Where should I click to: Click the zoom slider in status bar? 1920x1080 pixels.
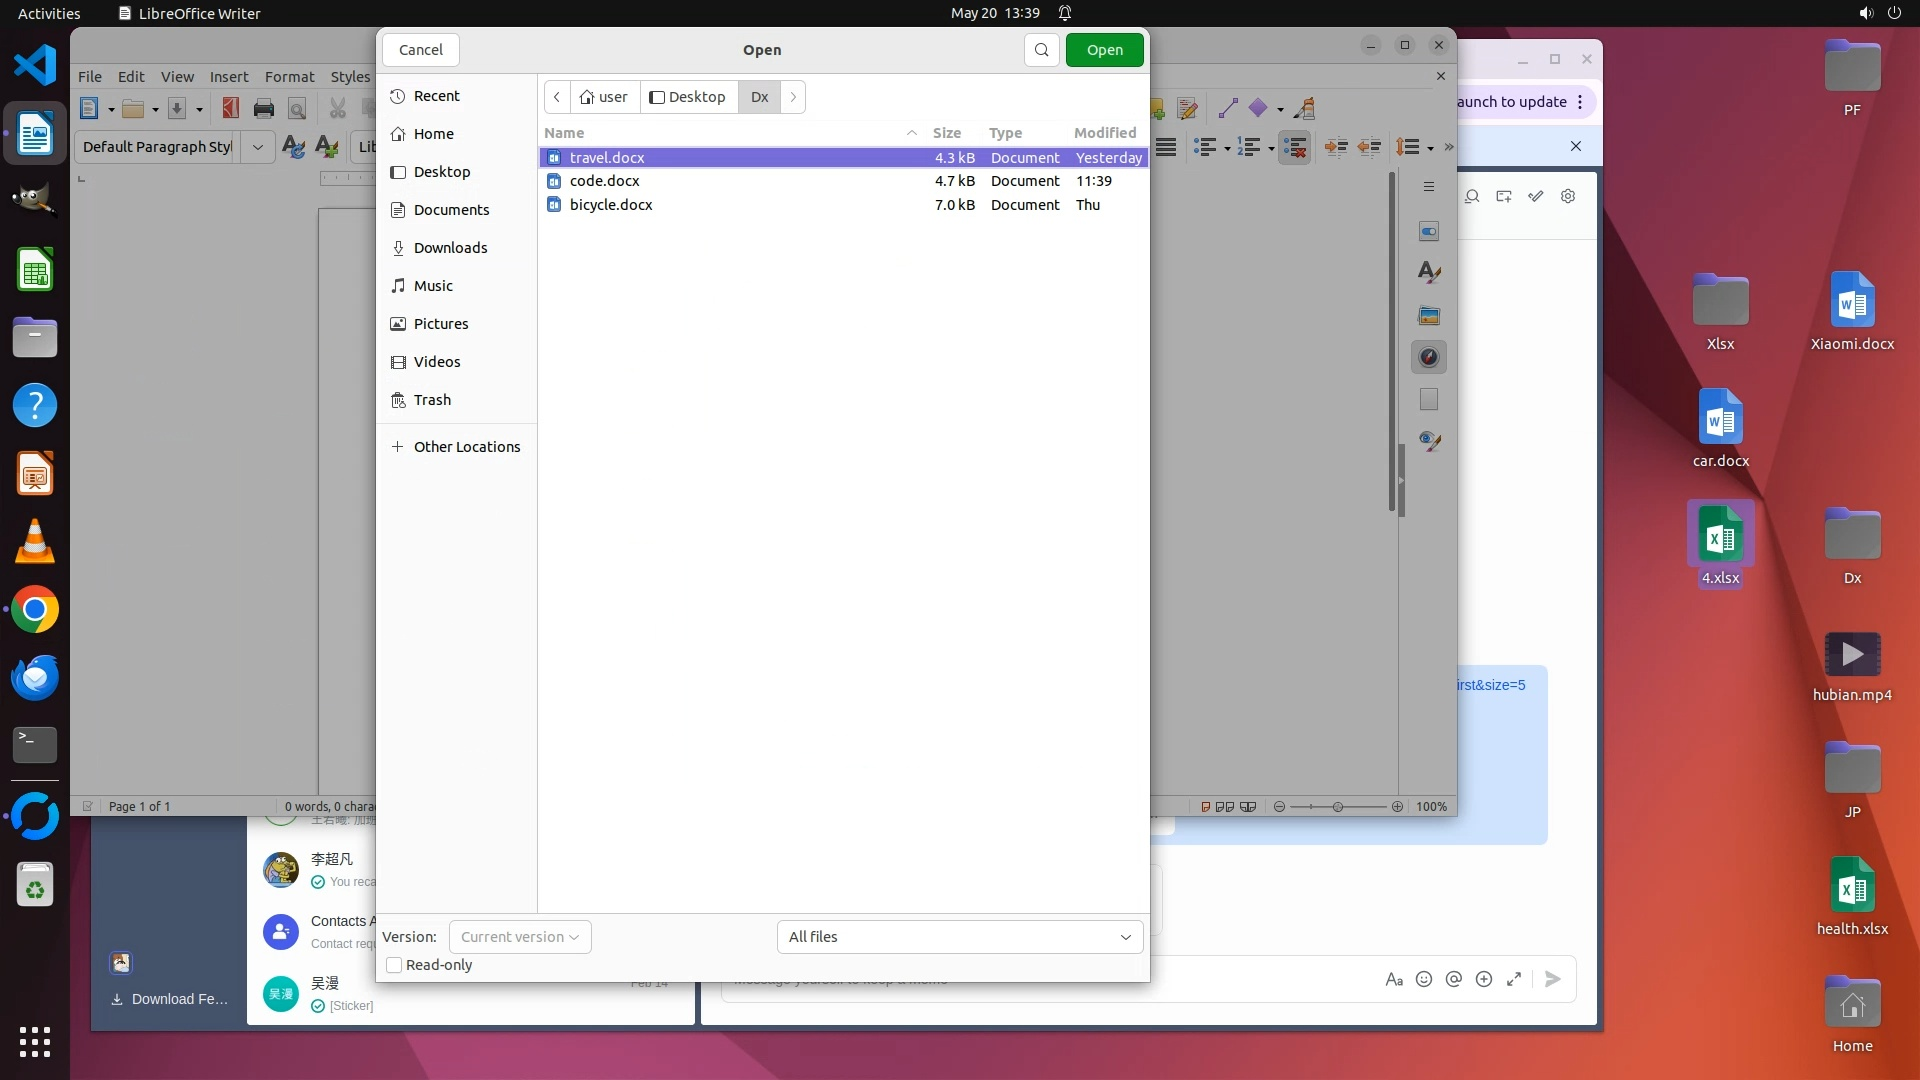click(1337, 807)
